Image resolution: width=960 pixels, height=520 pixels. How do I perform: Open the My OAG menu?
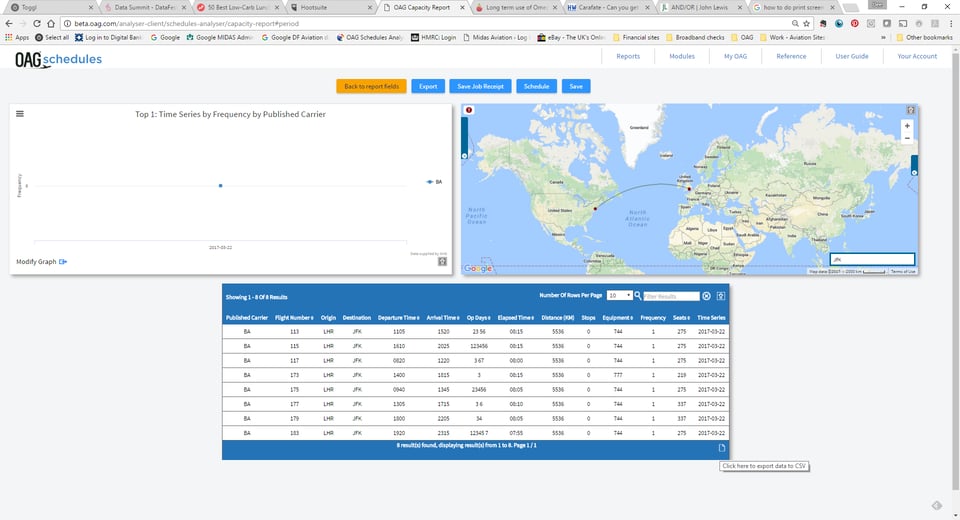pyautogui.click(x=735, y=56)
